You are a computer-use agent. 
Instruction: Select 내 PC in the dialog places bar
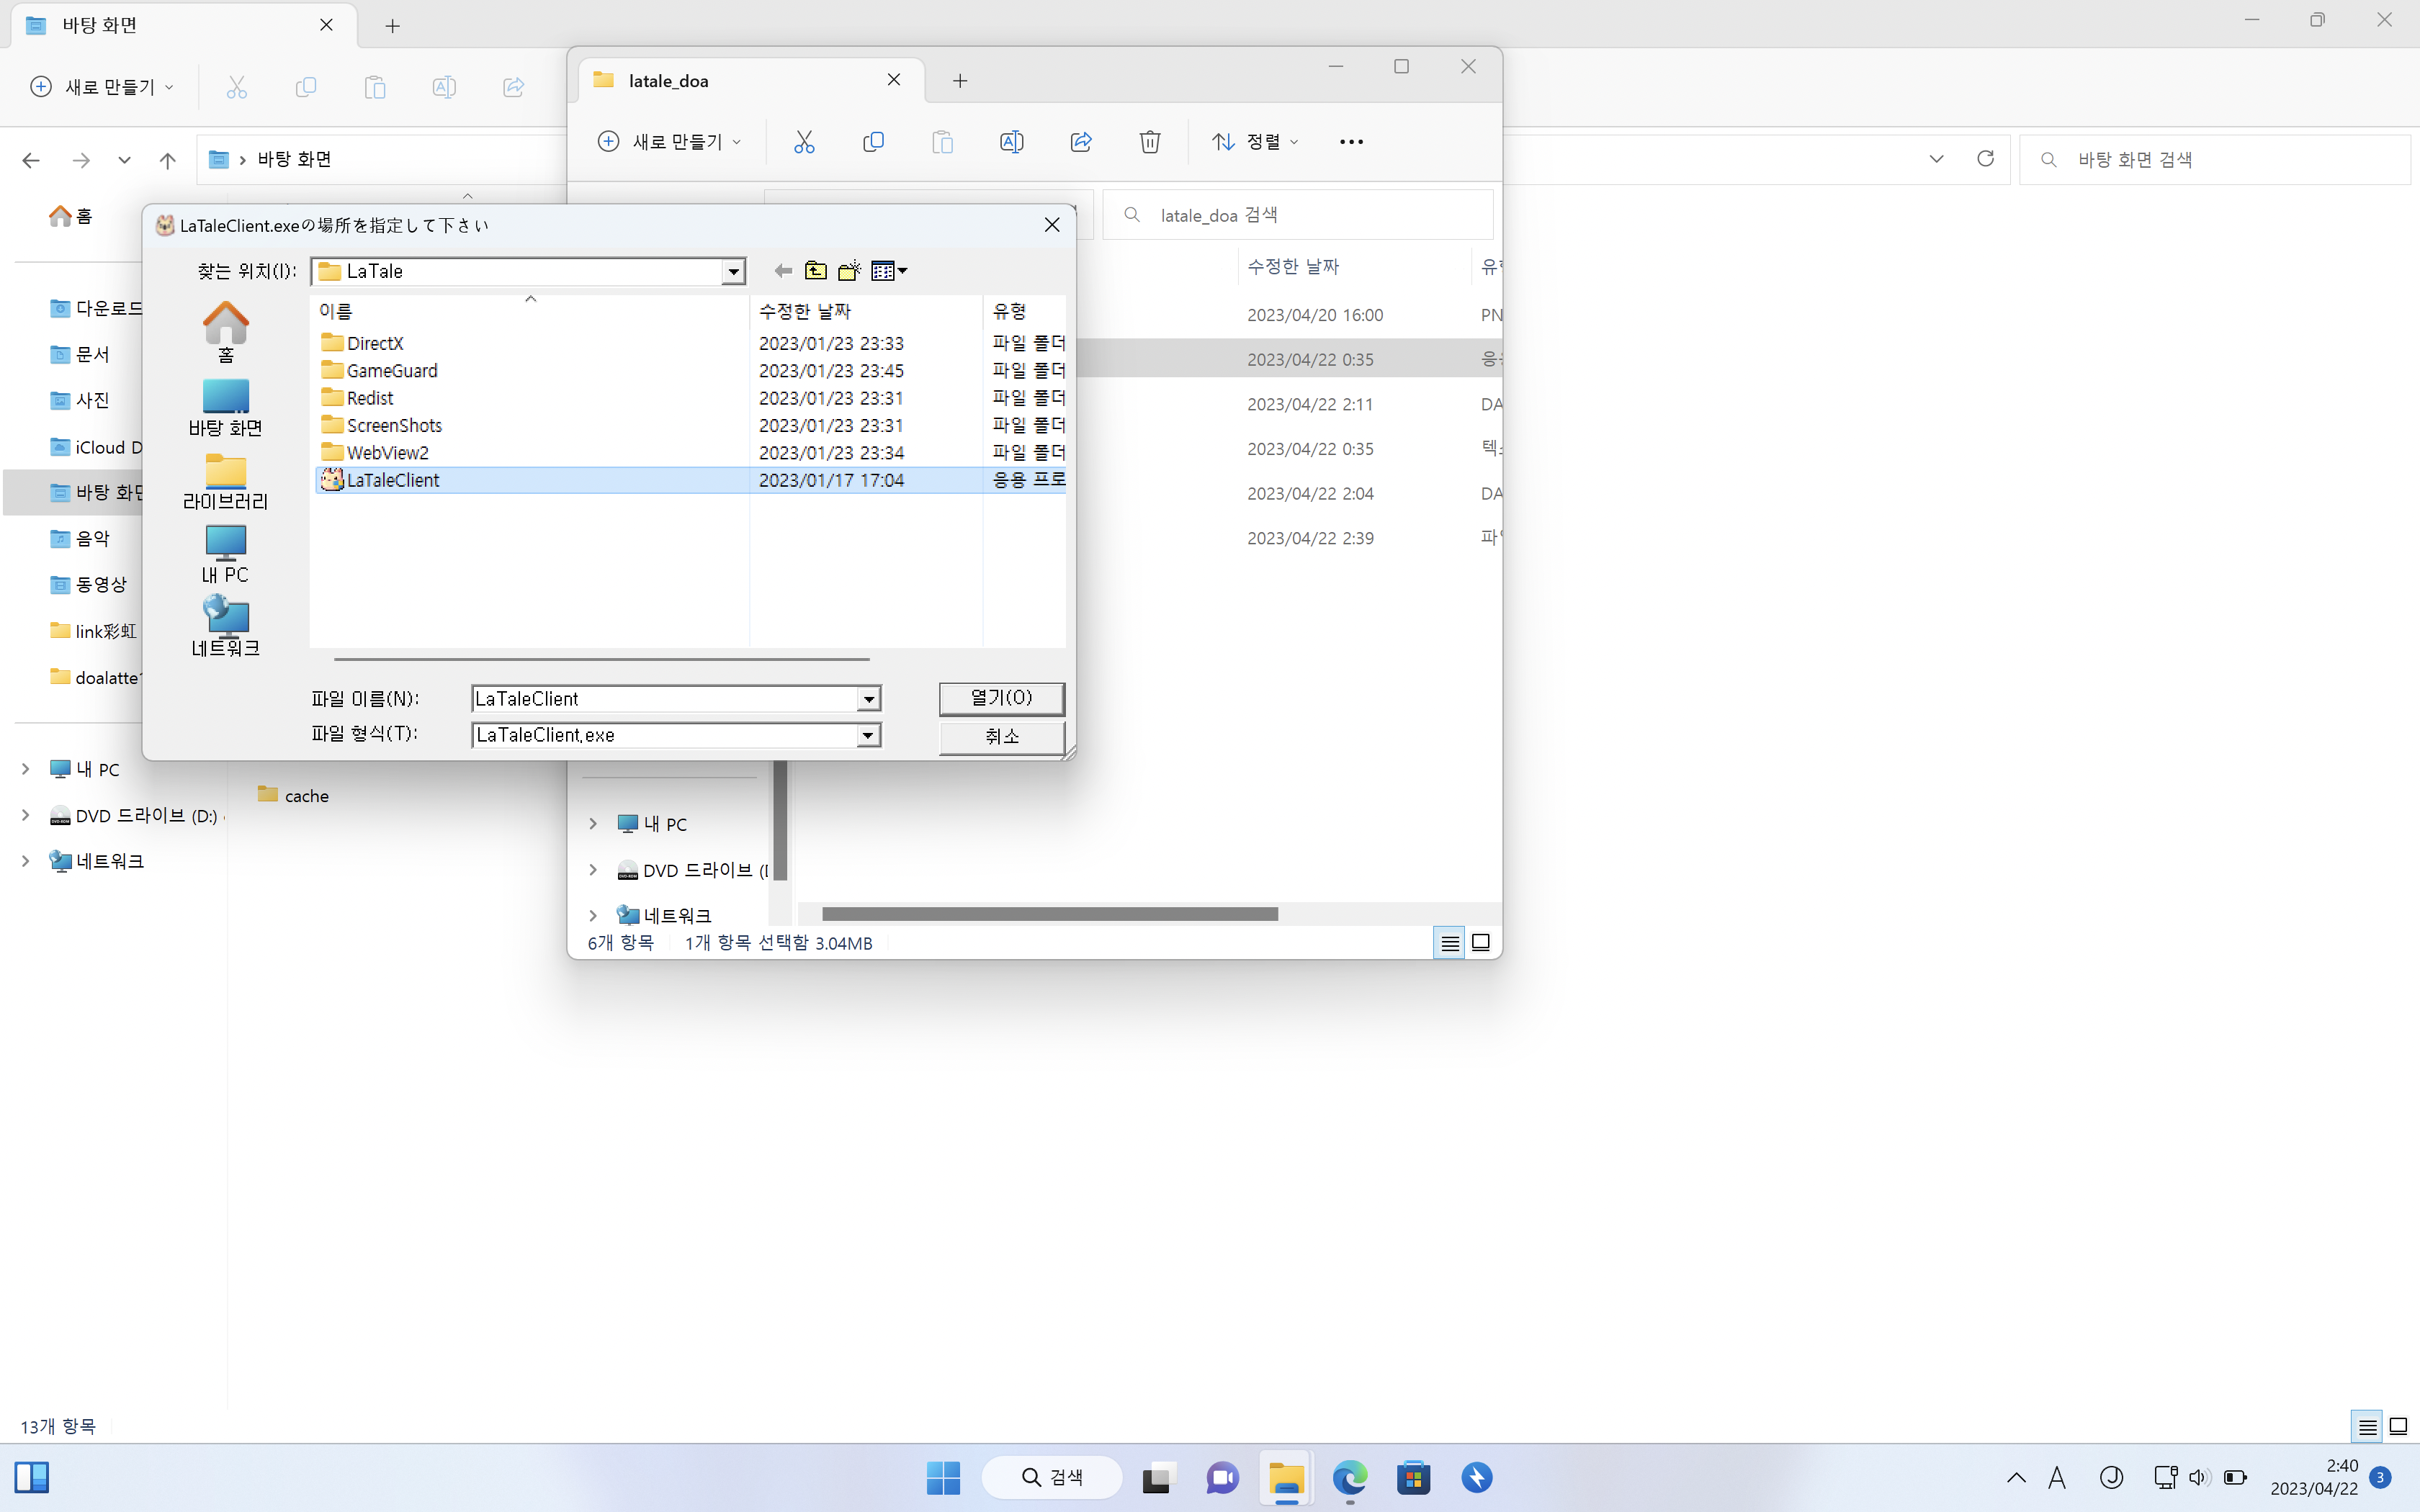pyautogui.click(x=226, y=555)
